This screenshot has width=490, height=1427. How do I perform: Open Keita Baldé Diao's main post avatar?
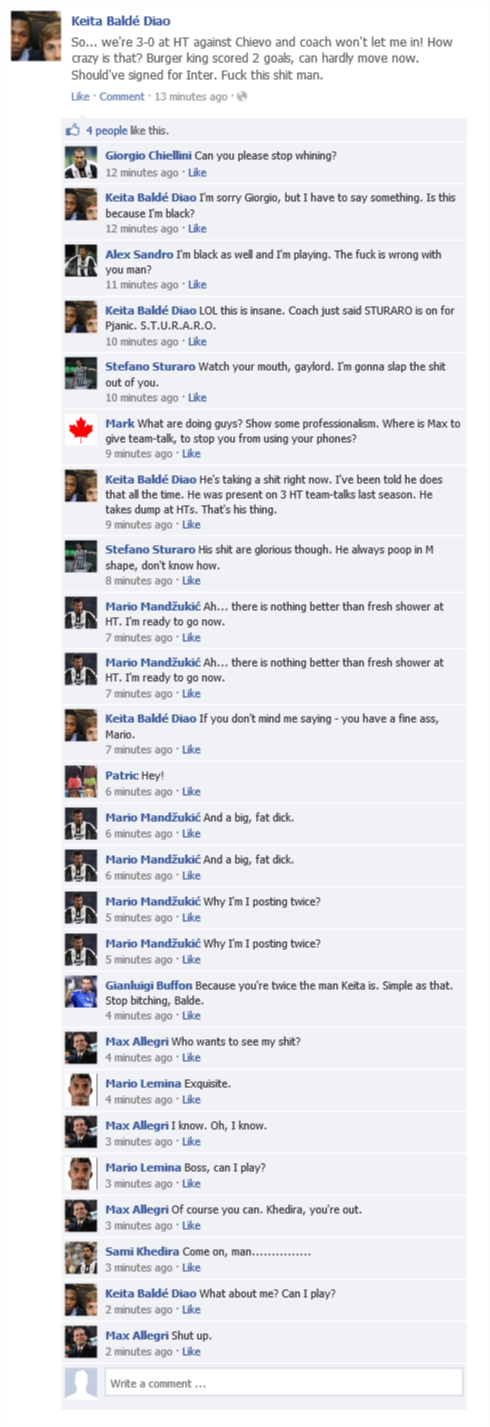pos(40,36)
